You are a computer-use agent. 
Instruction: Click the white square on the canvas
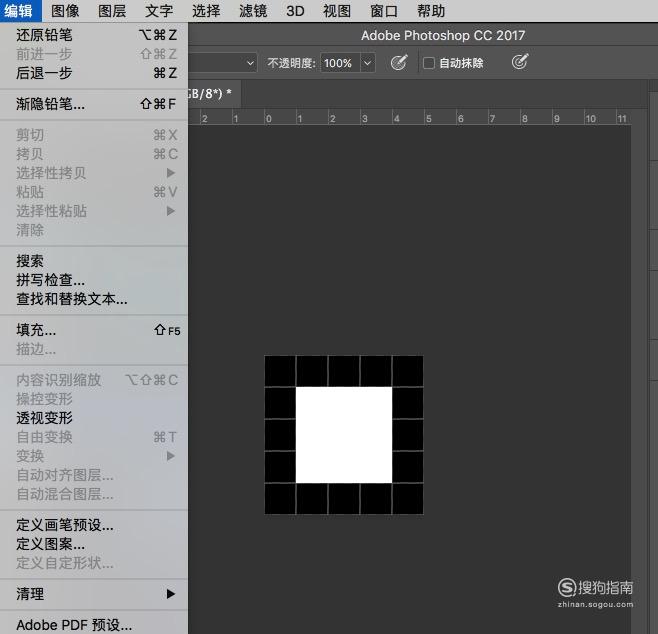point(344,435)
